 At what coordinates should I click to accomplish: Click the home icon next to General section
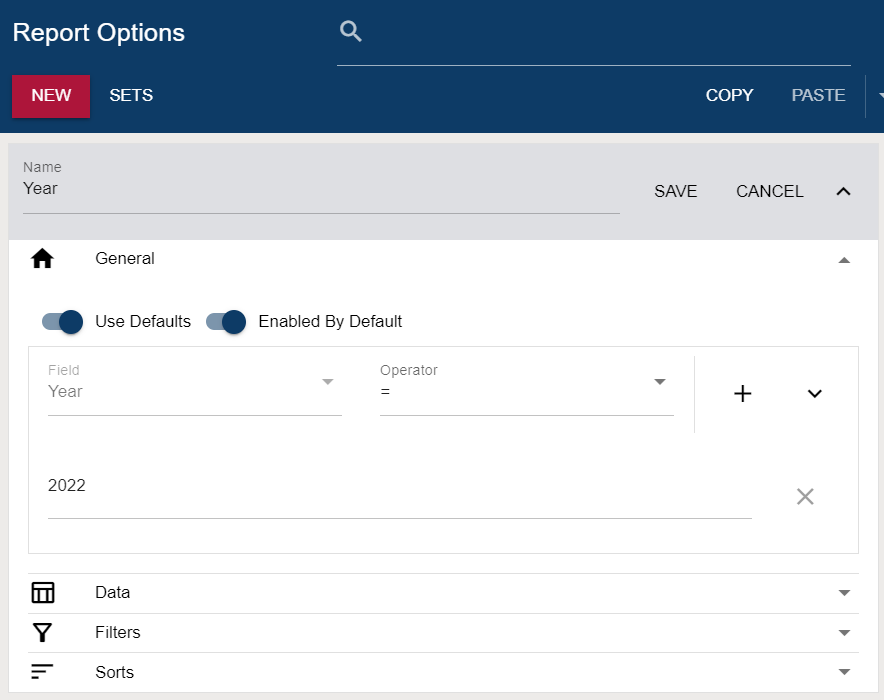pos(42,258)
